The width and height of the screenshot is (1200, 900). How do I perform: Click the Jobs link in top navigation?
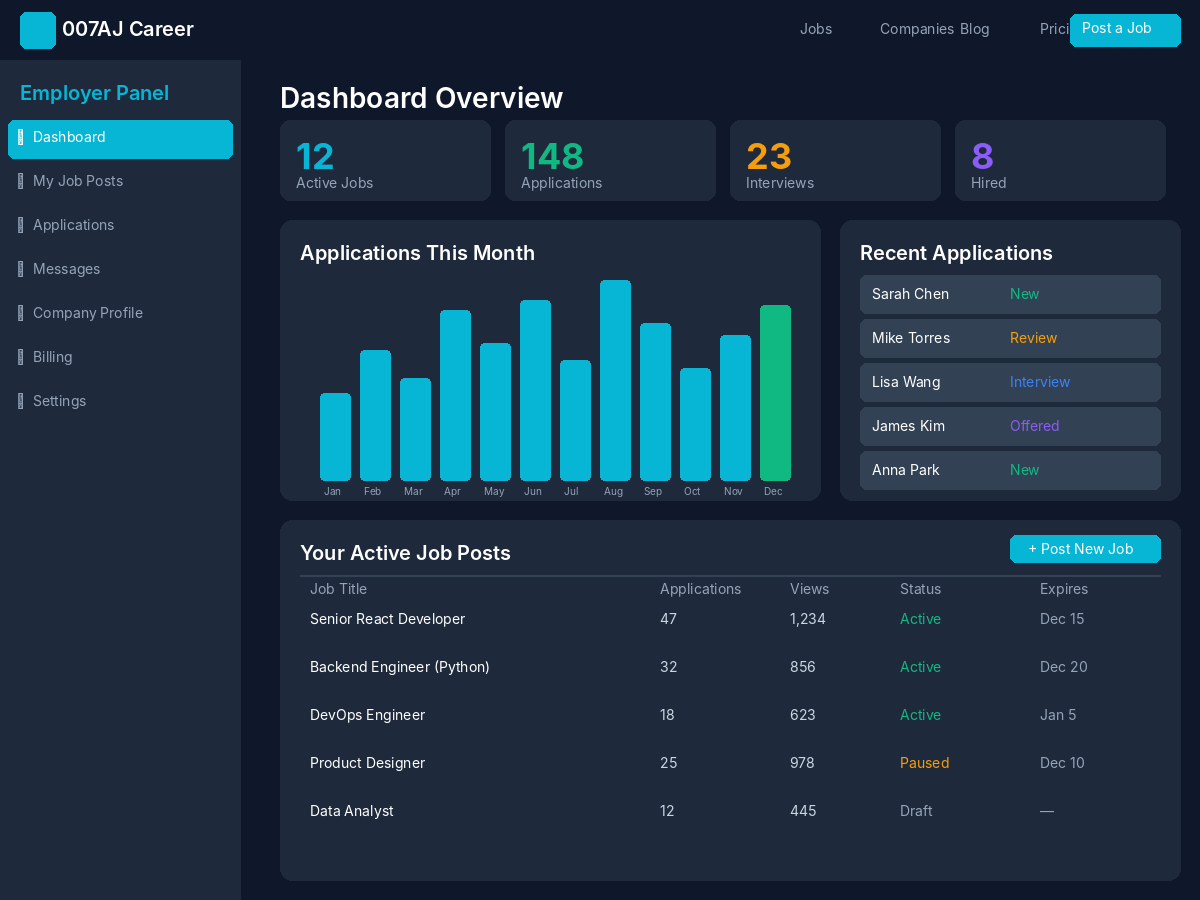pyautogui.click(x=816, y=29)
